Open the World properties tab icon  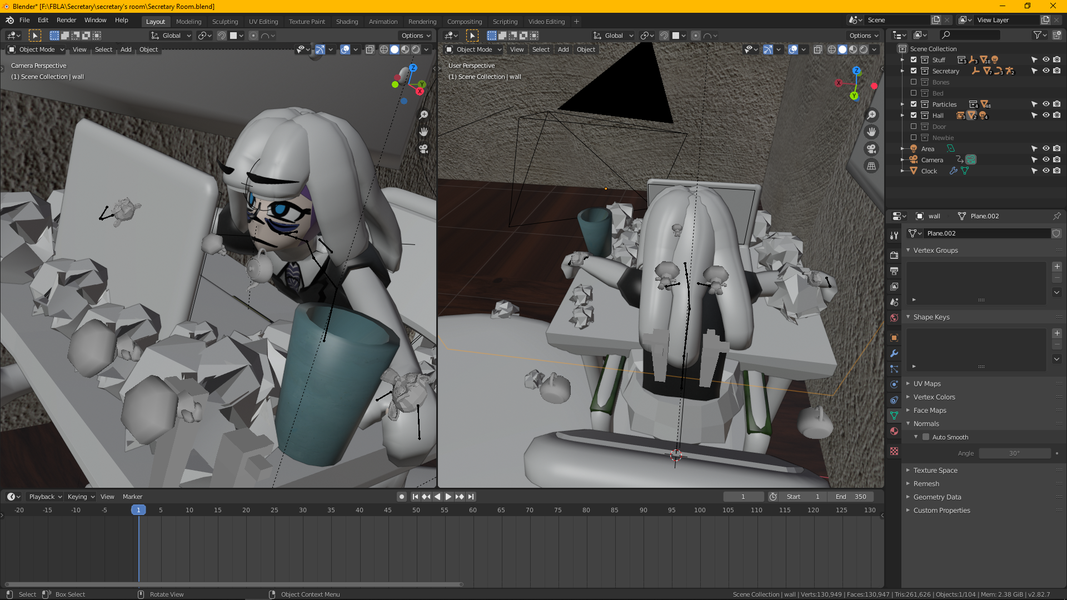(x=894, y=318)
